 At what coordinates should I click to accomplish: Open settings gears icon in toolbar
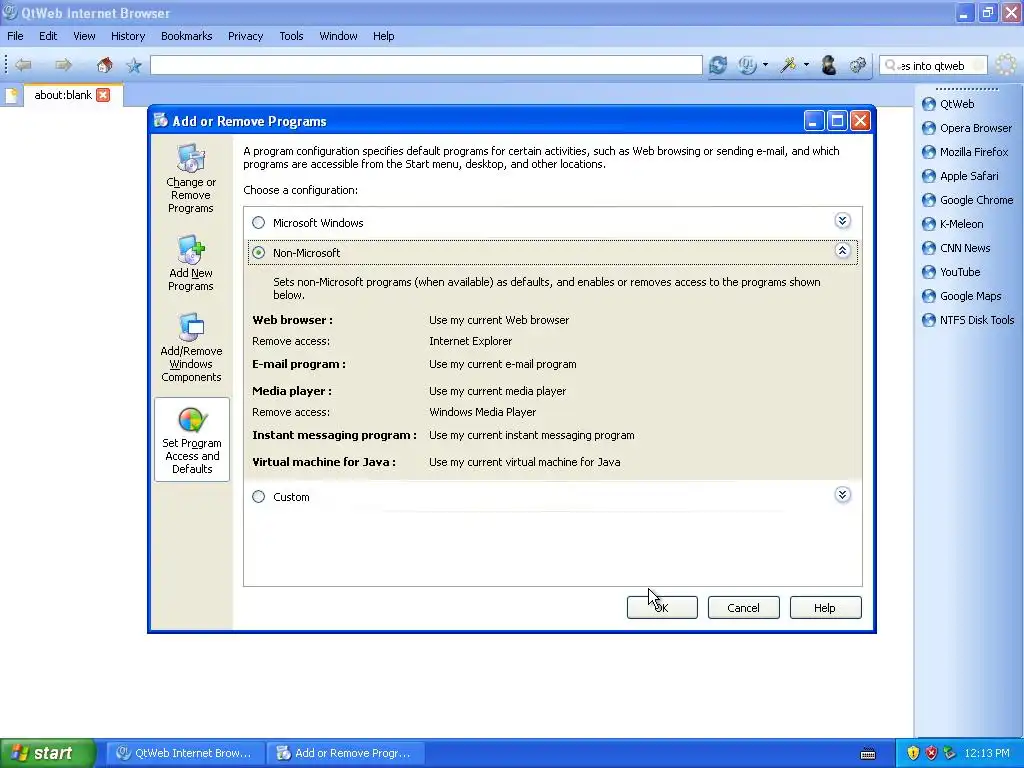coord(857,65)
